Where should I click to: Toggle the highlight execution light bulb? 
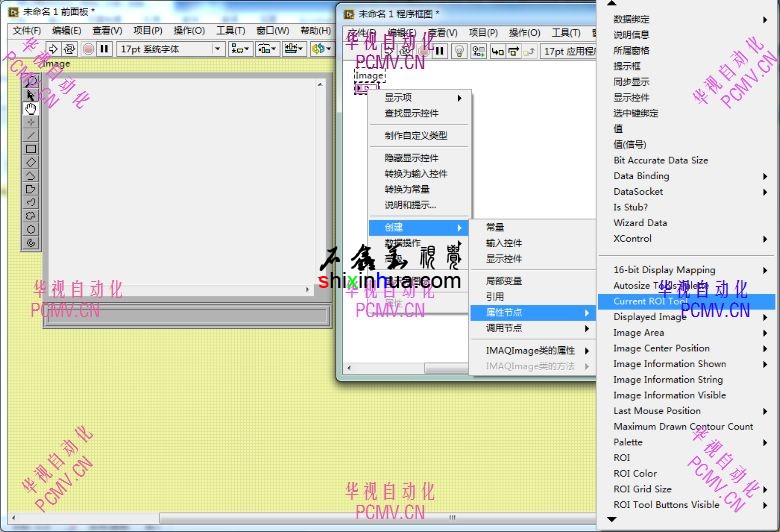pyautogui.click(x=459, y=50)
